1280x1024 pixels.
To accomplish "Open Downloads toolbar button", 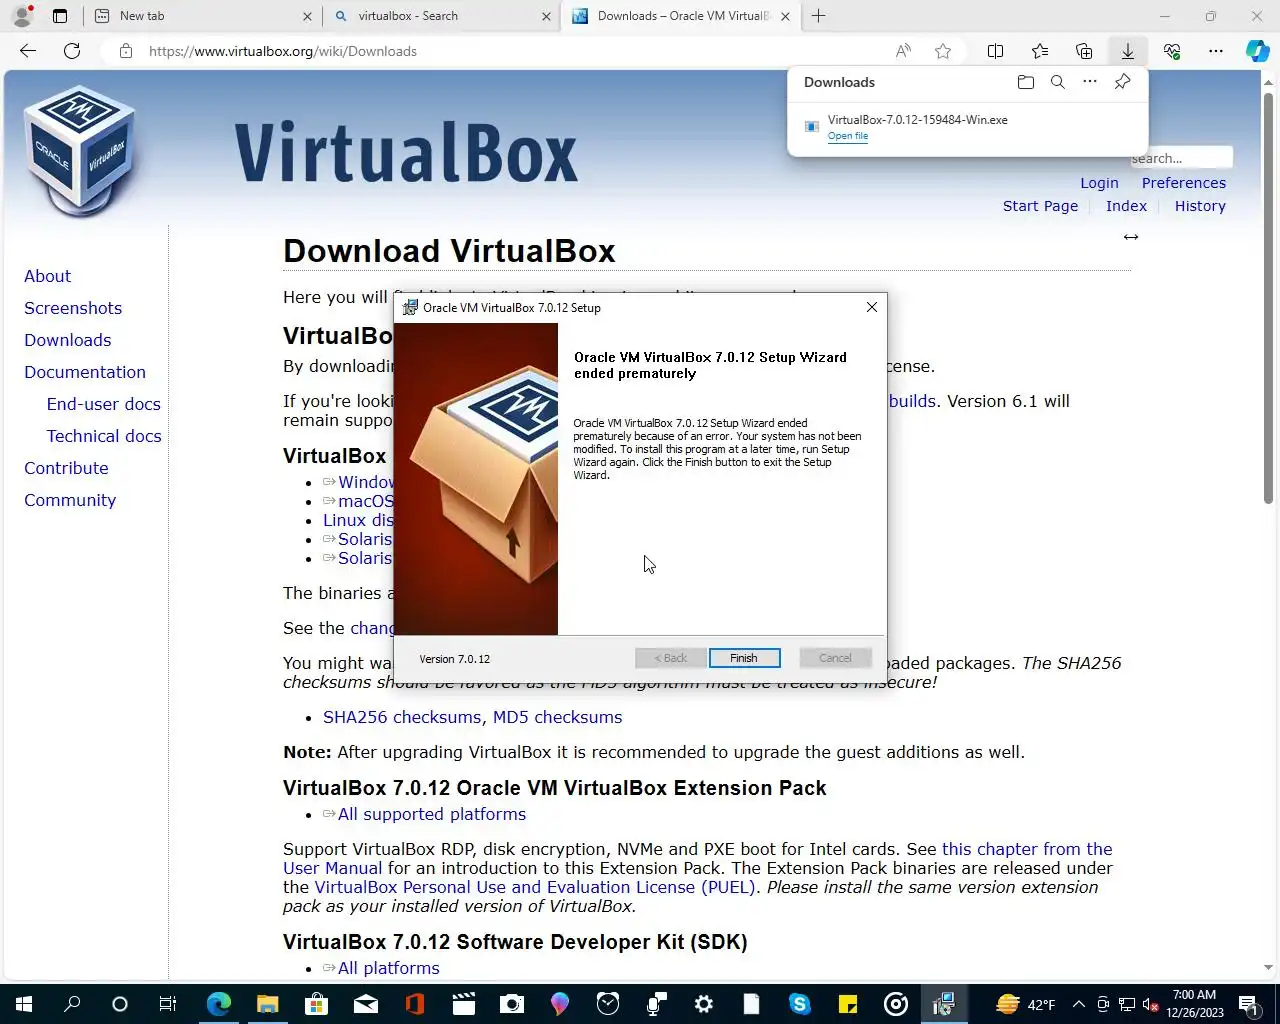I will tap(1127, 51).
